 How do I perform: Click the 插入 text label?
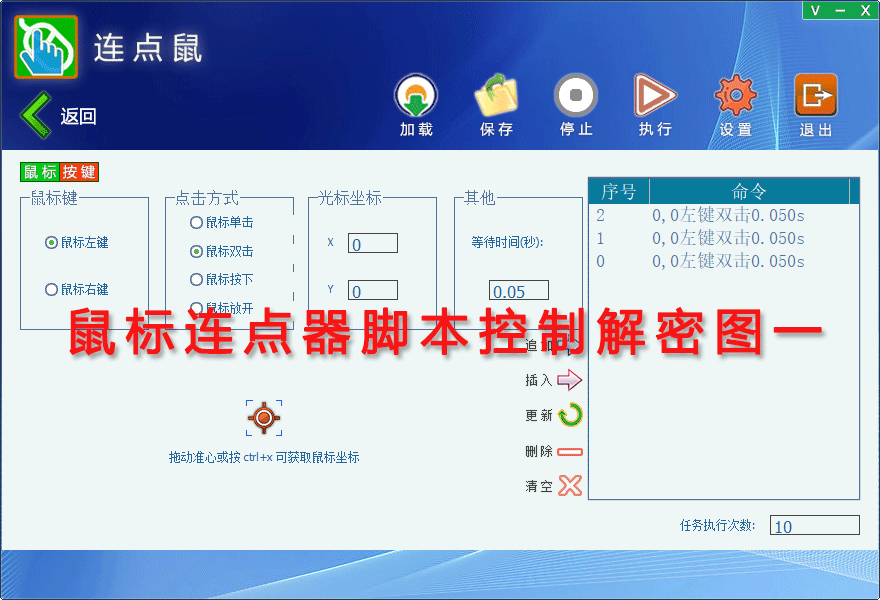pos(539,381)
